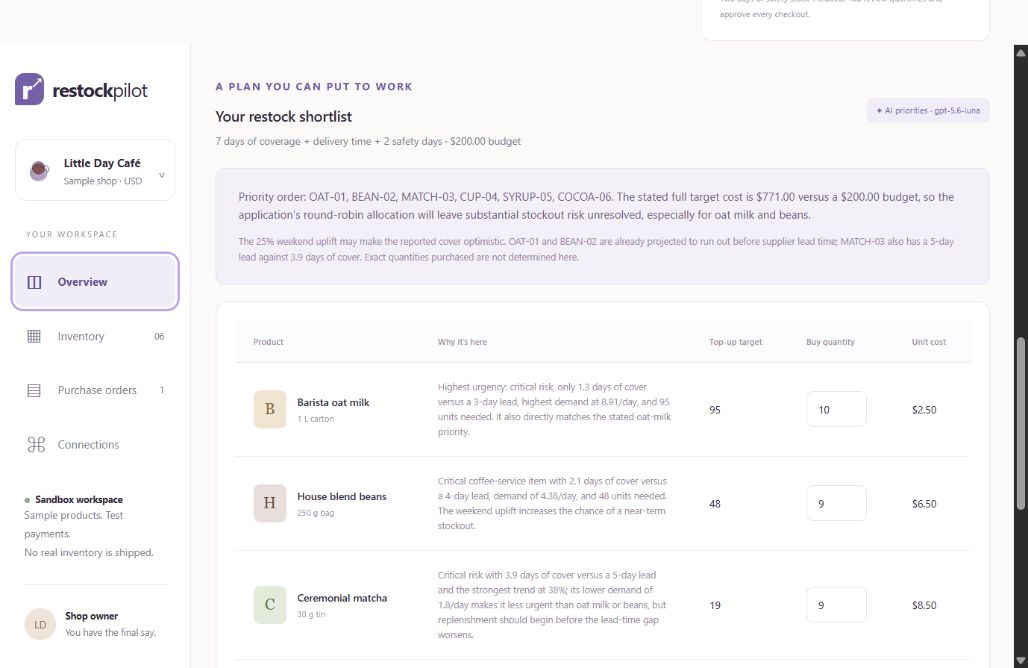Click the Overview panel icon
The height and width of the screenshot is (668, 1028).
click(x=34, y=282)
